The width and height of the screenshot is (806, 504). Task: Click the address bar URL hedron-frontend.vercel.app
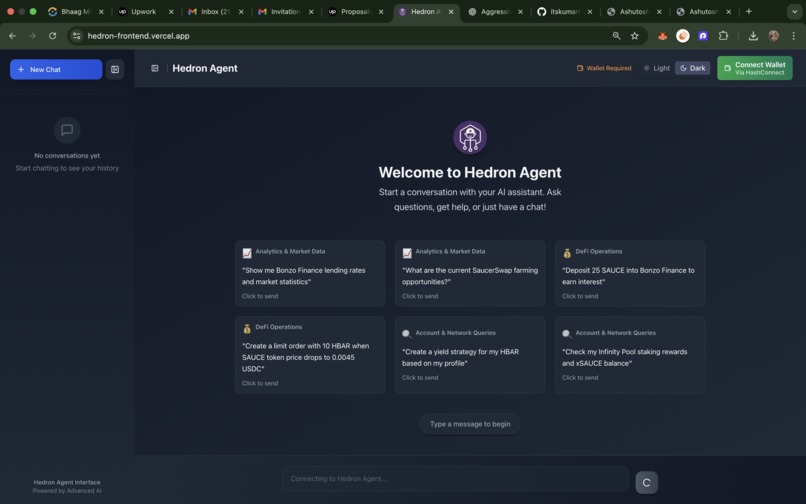point(139,36)
